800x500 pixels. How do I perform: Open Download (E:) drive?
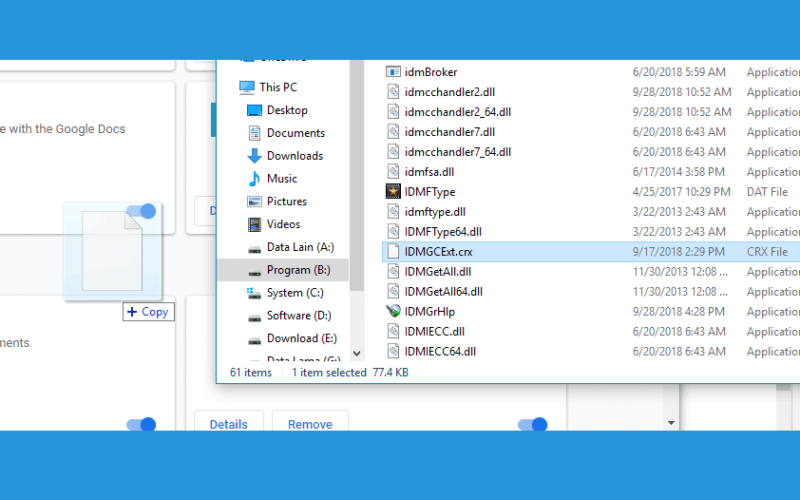point(302,338)
